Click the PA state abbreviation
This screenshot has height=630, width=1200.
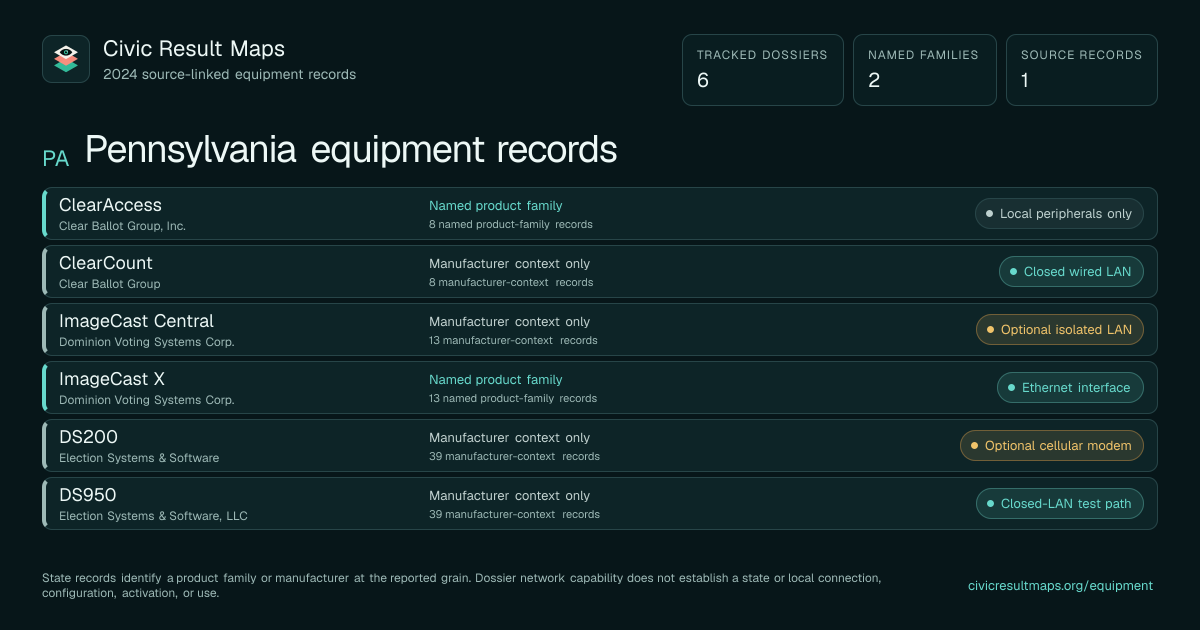pyautogui.click(x=56, y=158)
